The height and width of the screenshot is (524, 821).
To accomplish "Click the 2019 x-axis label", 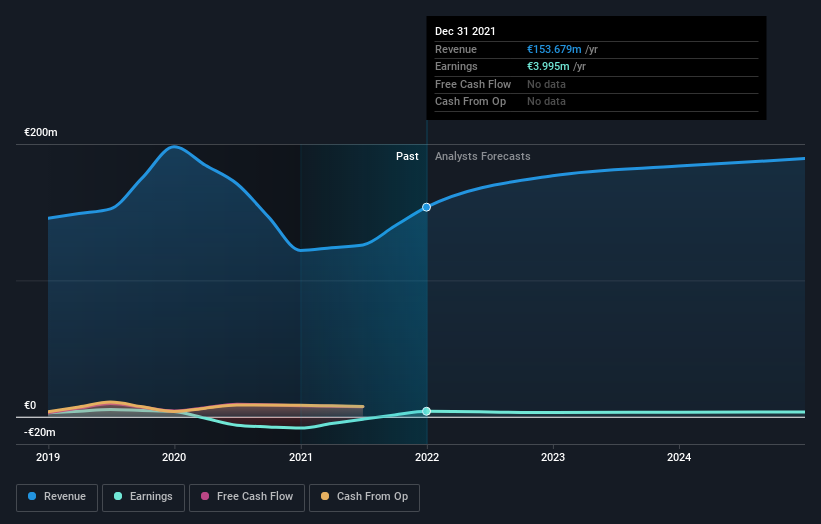I will (x=48, y=457).
